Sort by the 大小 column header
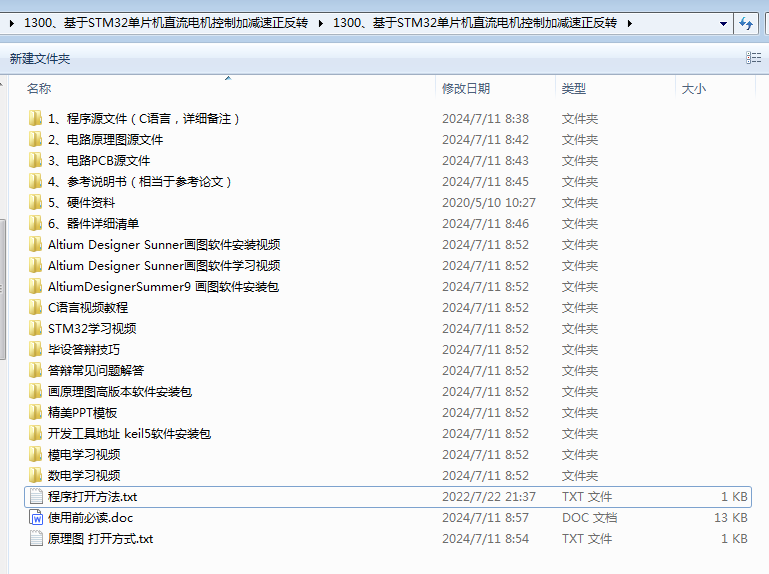The width and height of the screenshot is (769, 574). coord(715,88)
